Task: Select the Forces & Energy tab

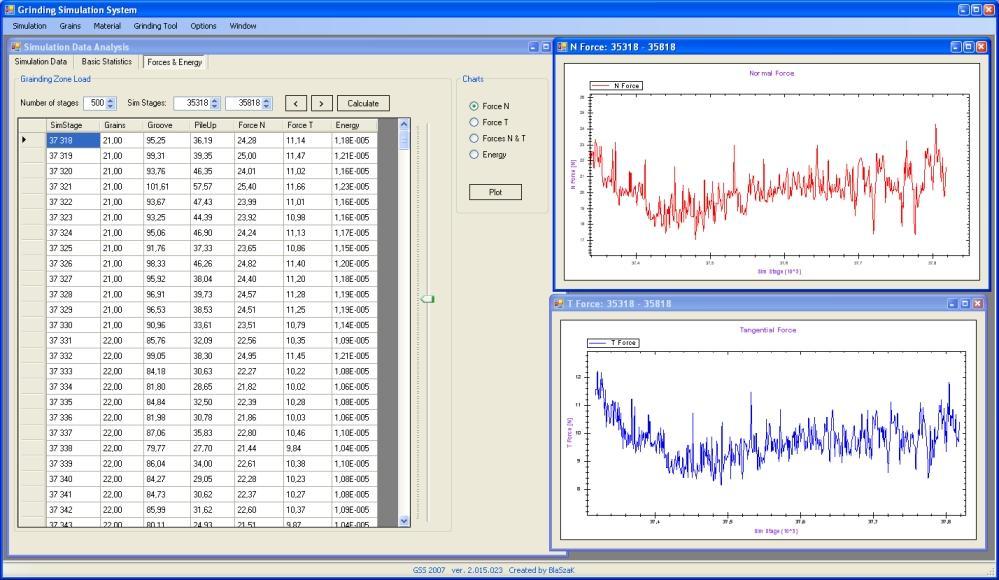Action: (175, 62)
